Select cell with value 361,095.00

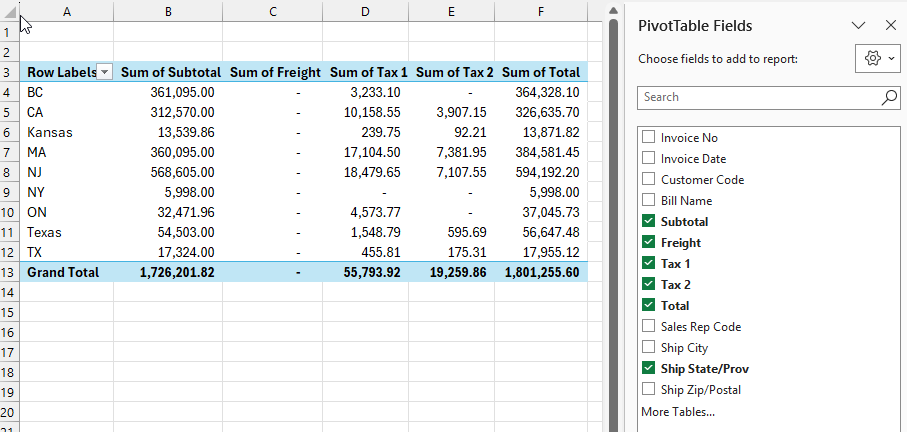(168, 92)
